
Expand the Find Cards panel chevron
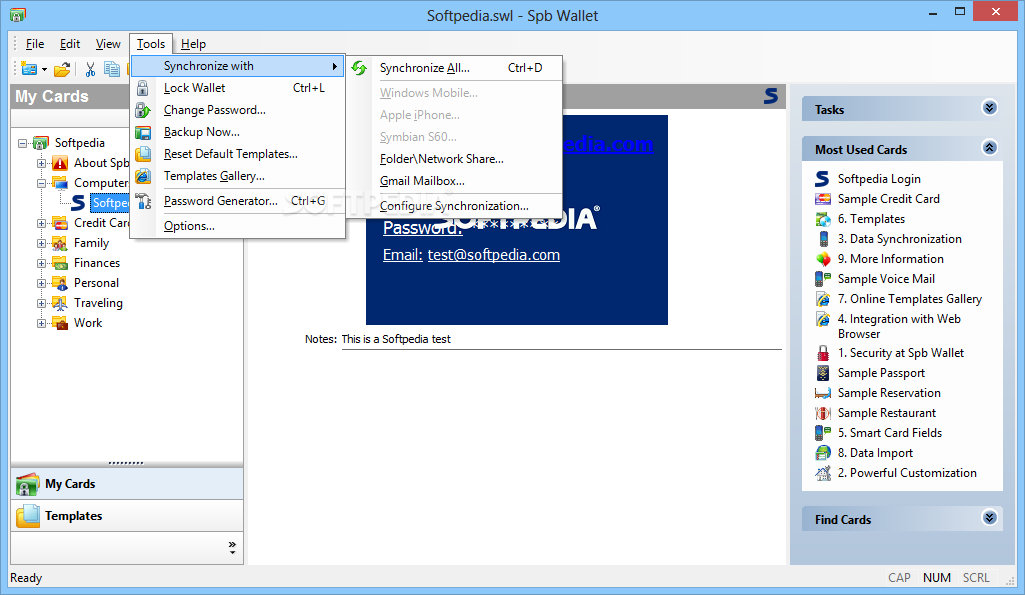tap(990, 518)
